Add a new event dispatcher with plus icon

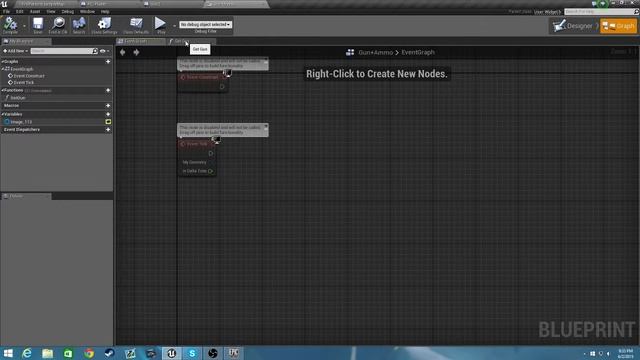click(x=108, y=130)
